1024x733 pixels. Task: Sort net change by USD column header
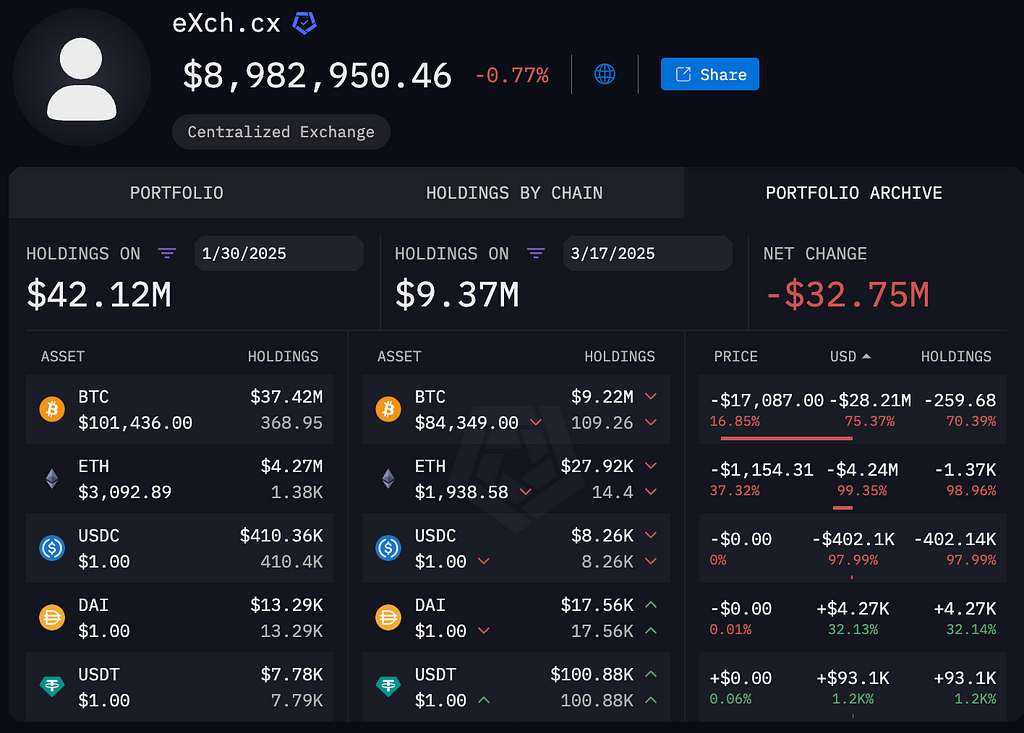(x=843, y=357)
